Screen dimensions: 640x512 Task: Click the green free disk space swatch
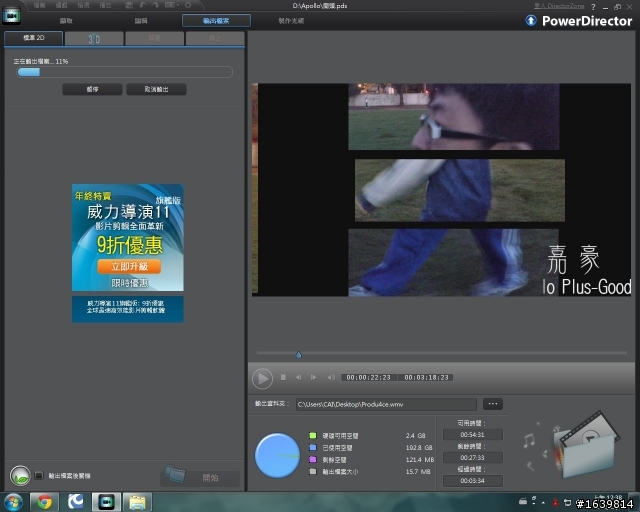click(313, 436)
